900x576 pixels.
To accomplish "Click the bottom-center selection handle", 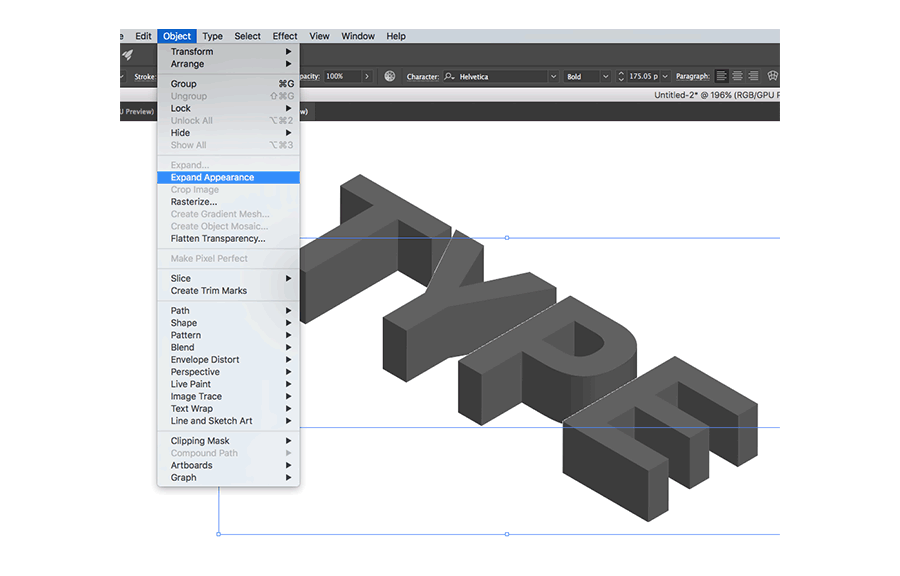I will 507,534.
